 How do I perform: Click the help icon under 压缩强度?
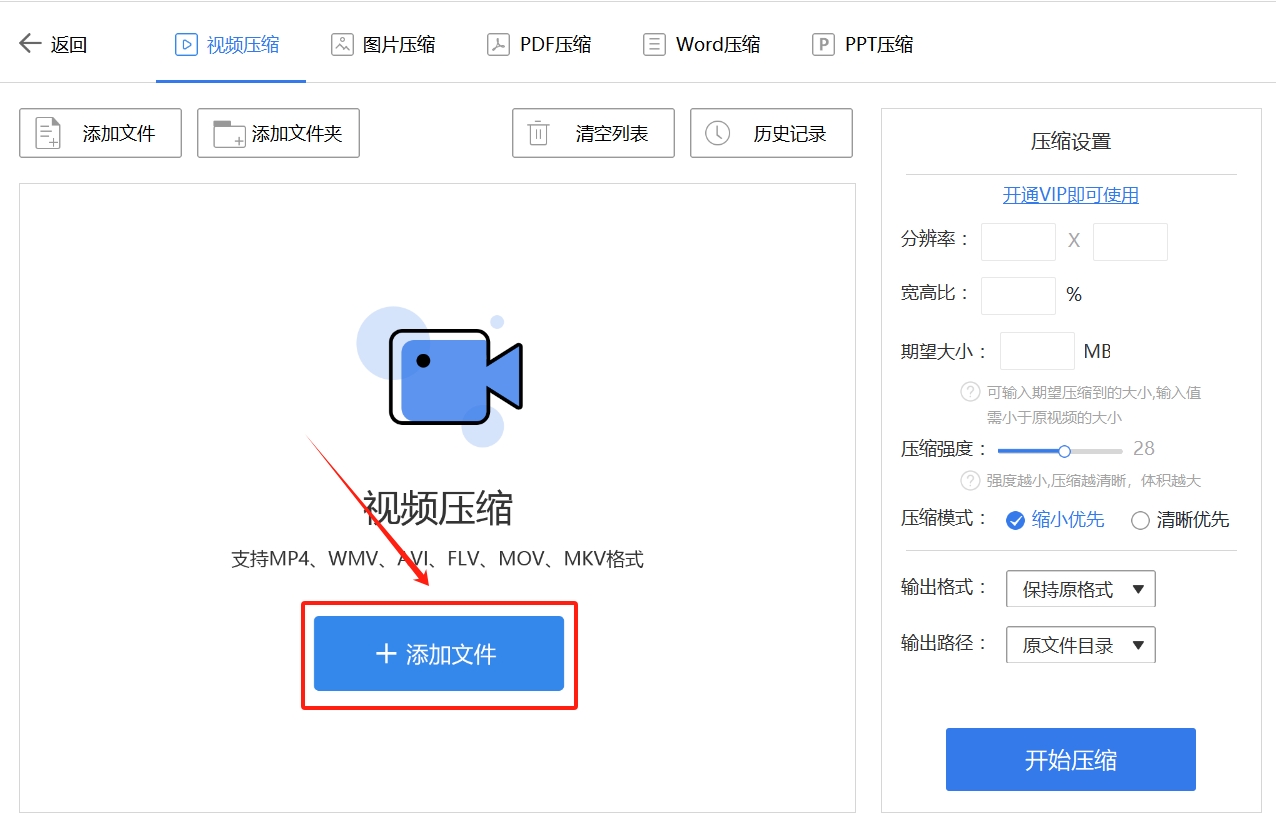pos(970,480)
